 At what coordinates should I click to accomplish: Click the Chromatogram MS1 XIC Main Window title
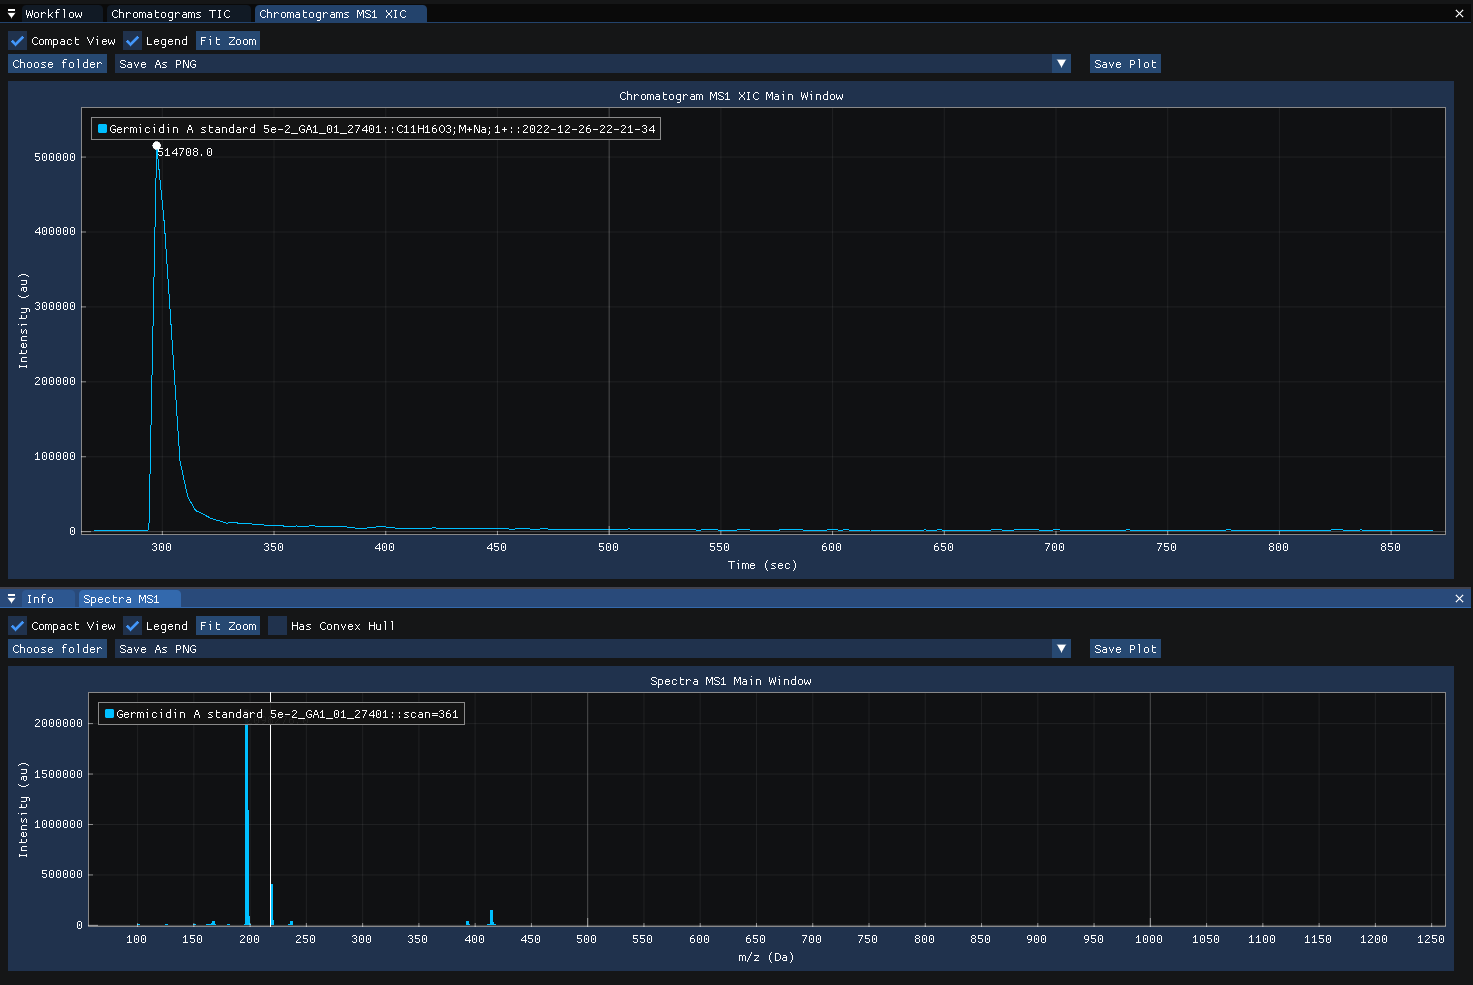point(731,96)
